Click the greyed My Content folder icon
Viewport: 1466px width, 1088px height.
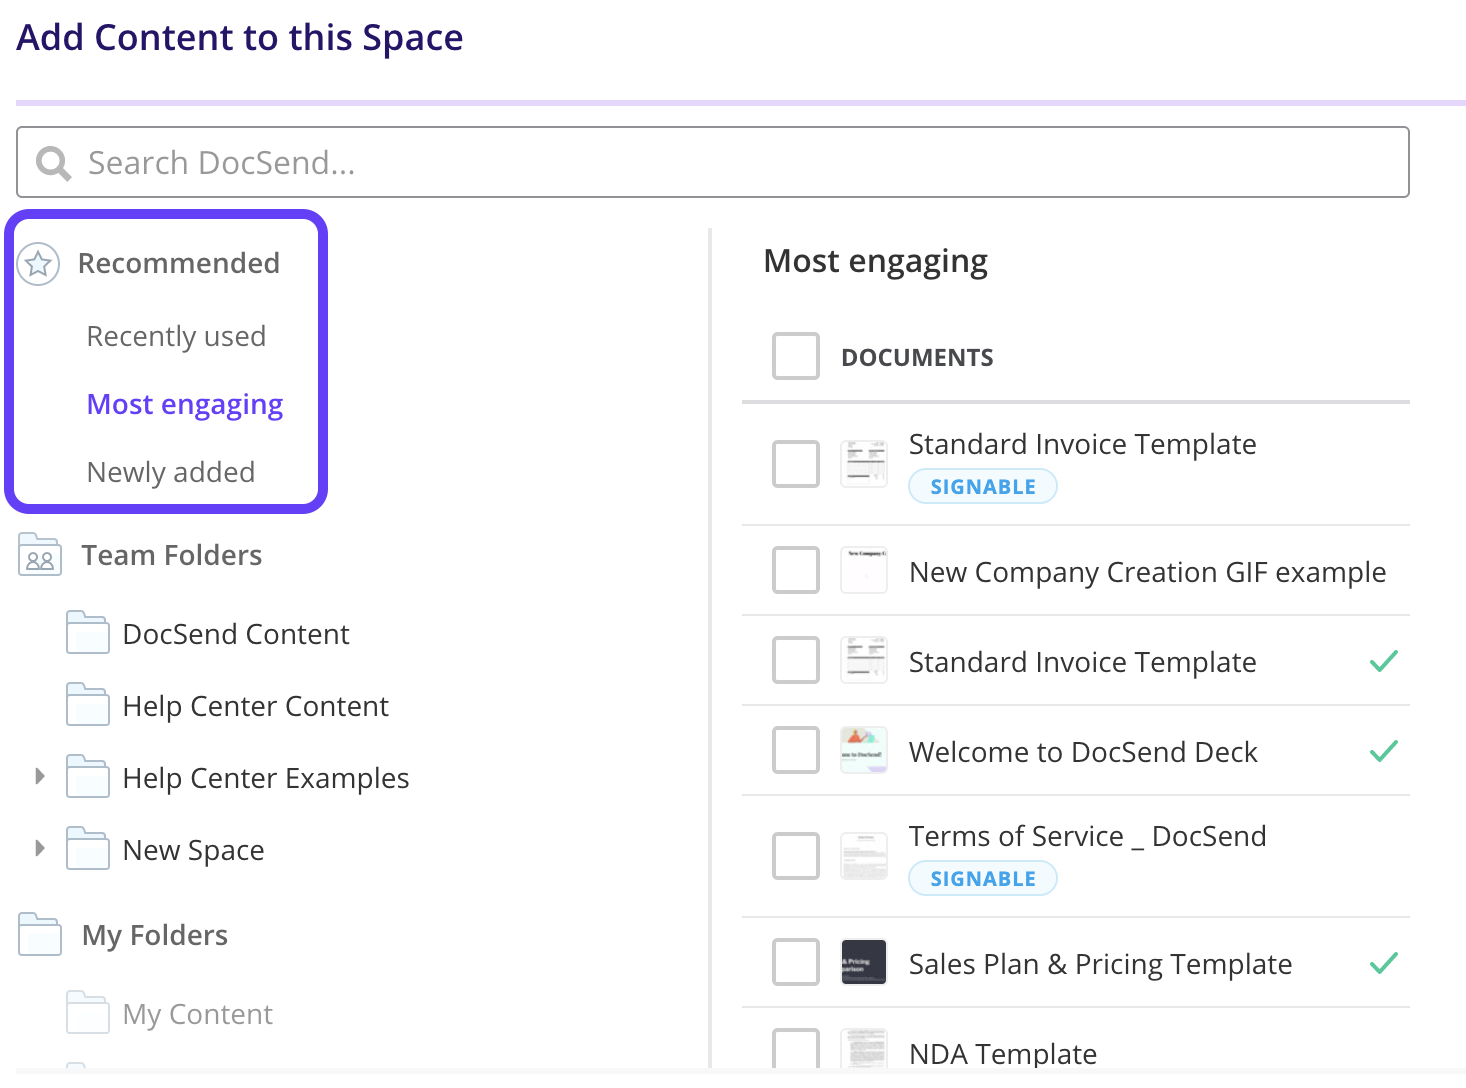click(87, 1012)
